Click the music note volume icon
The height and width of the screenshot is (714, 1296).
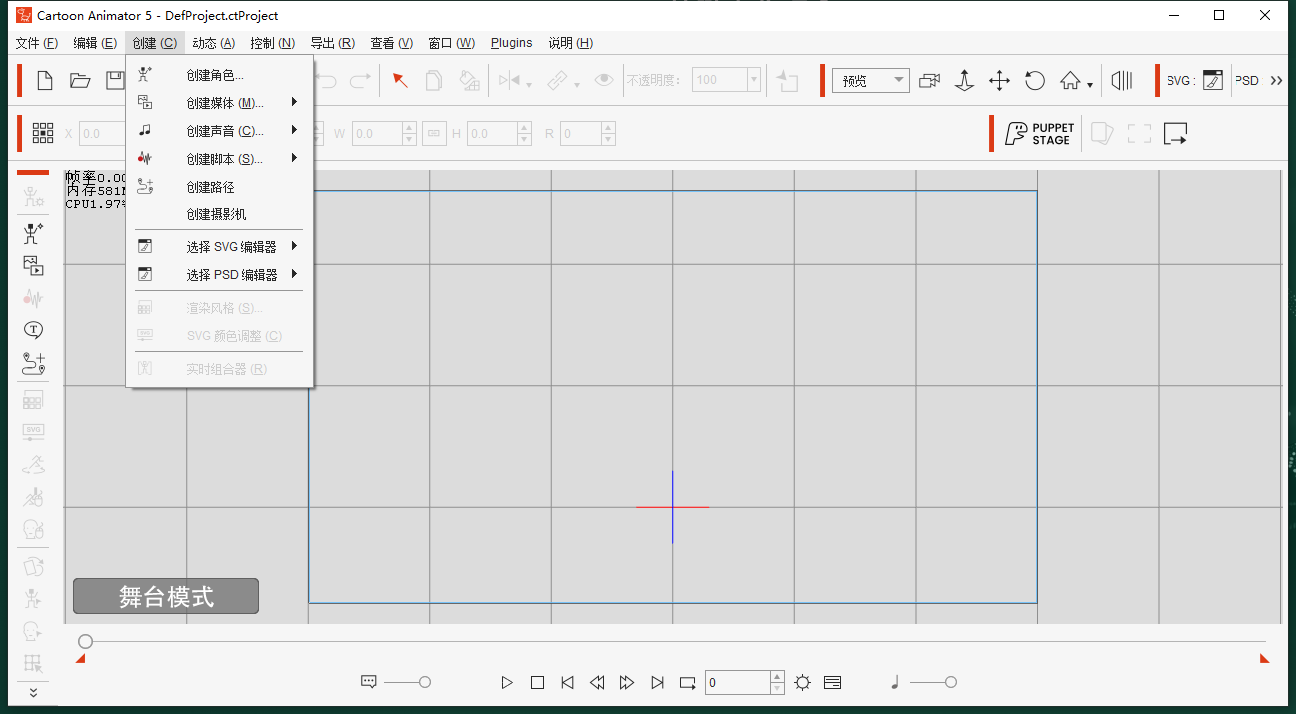(895, 682)
